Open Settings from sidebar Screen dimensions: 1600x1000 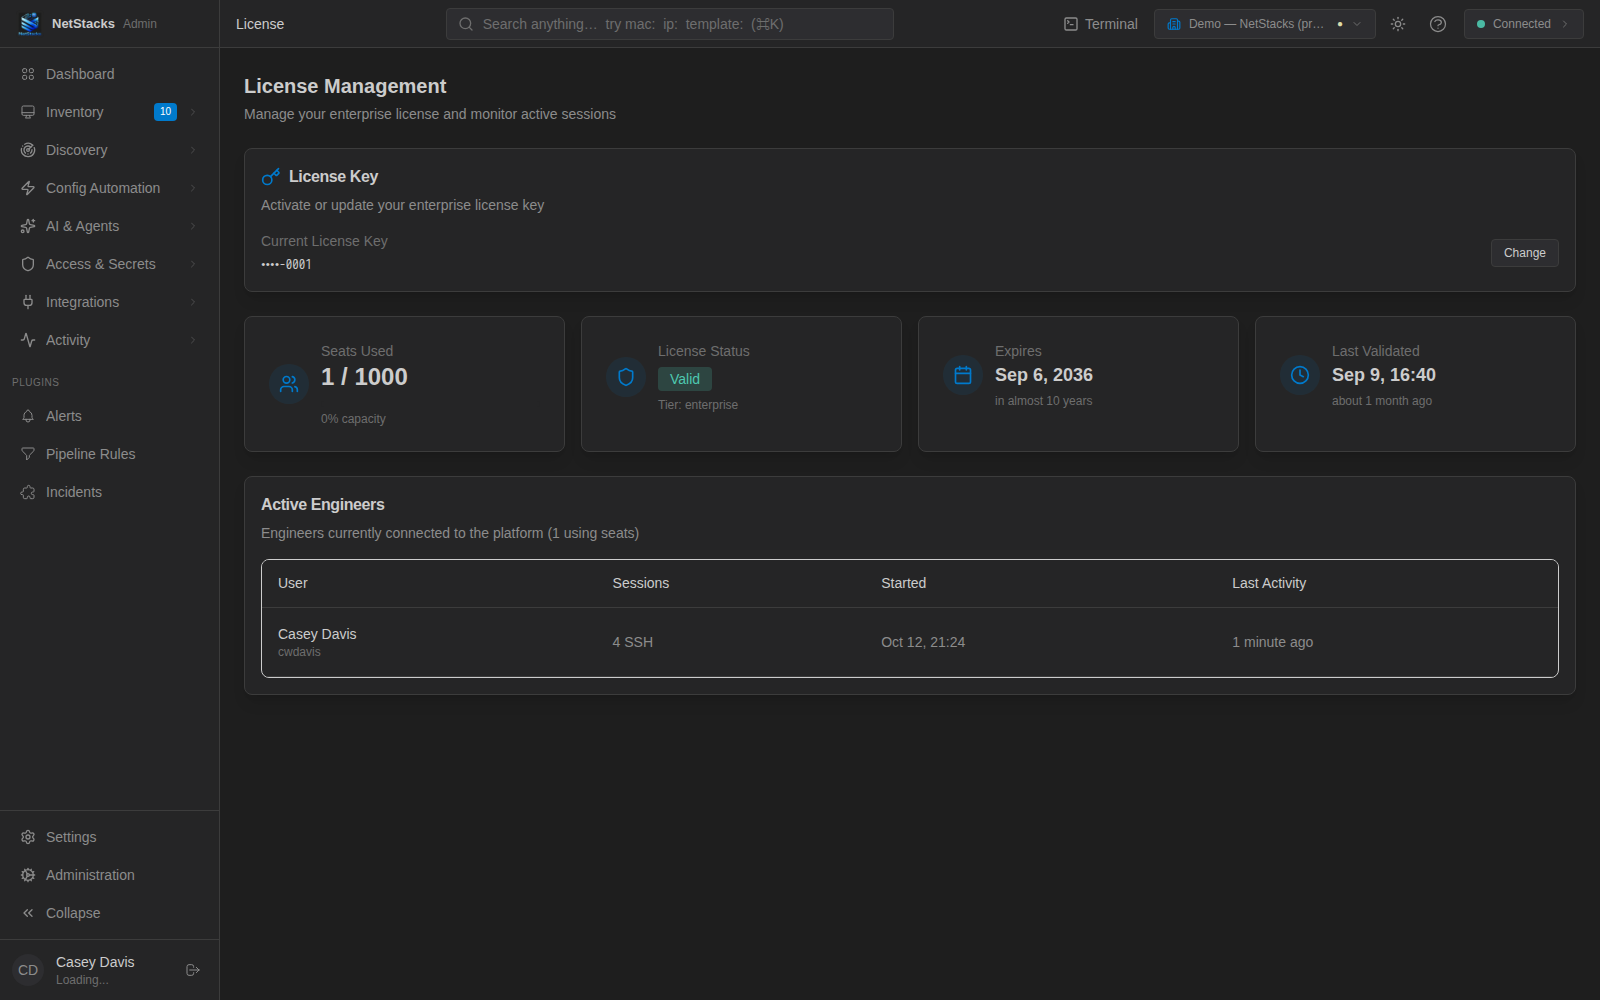coord(110,837)
